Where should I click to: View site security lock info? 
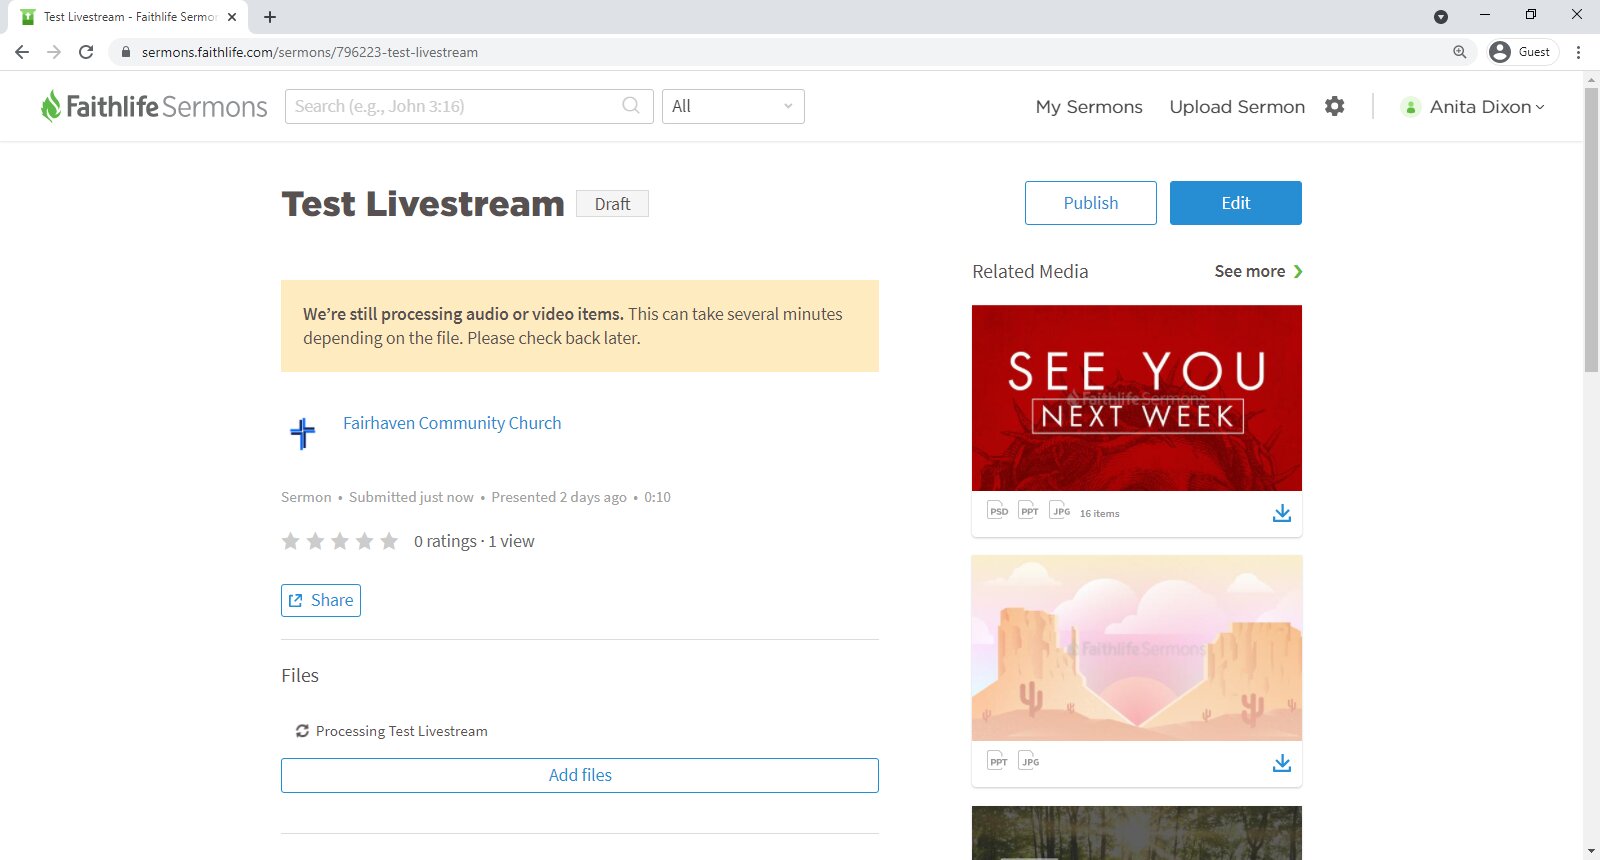[126, 52]
